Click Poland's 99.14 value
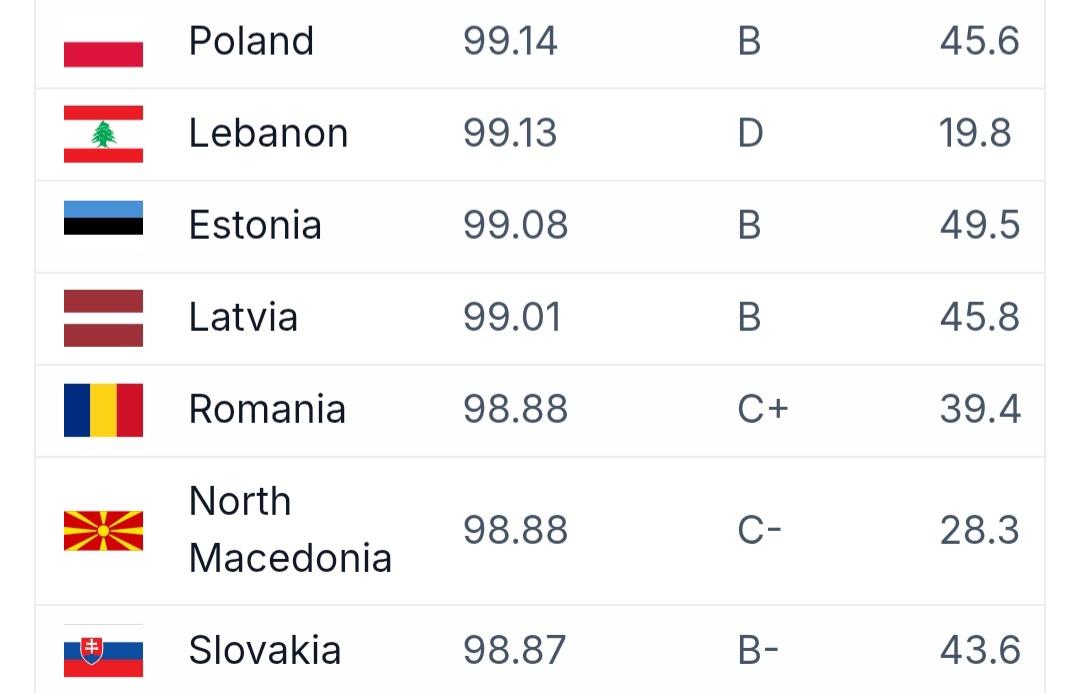 pos(510,42)
